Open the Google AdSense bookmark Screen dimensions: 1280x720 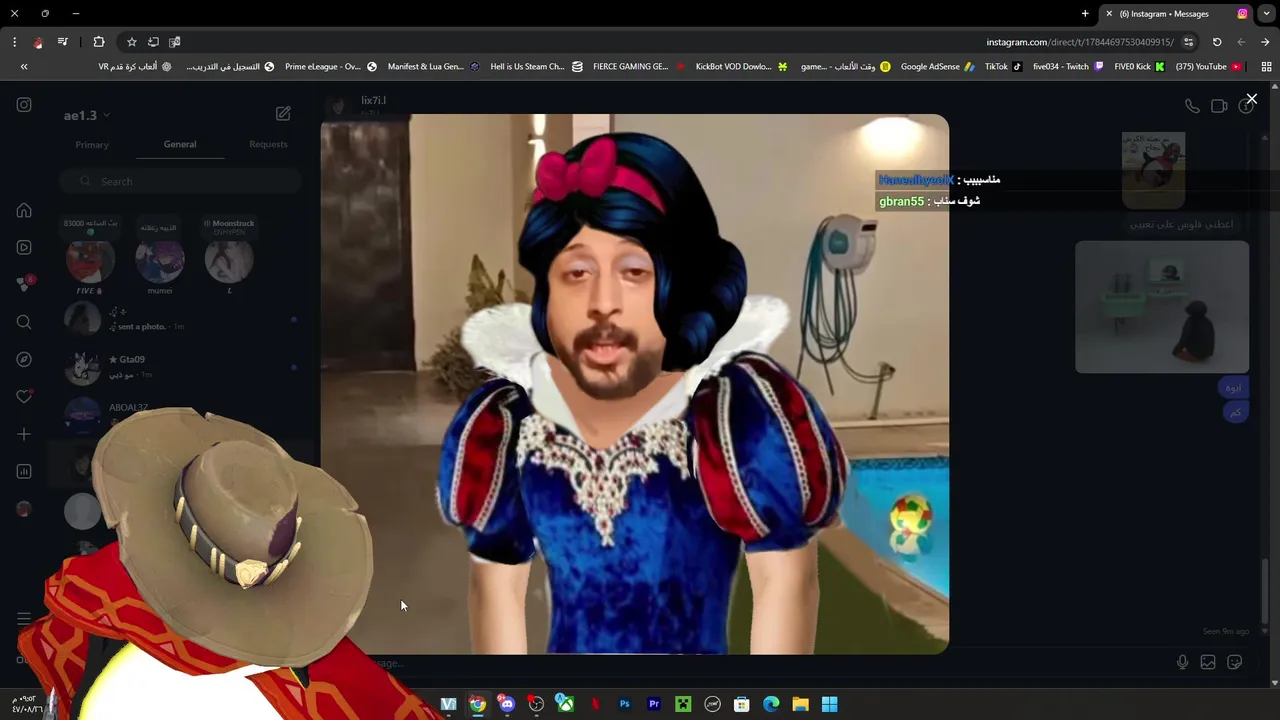pyautogui.click(x=937, y=67)
